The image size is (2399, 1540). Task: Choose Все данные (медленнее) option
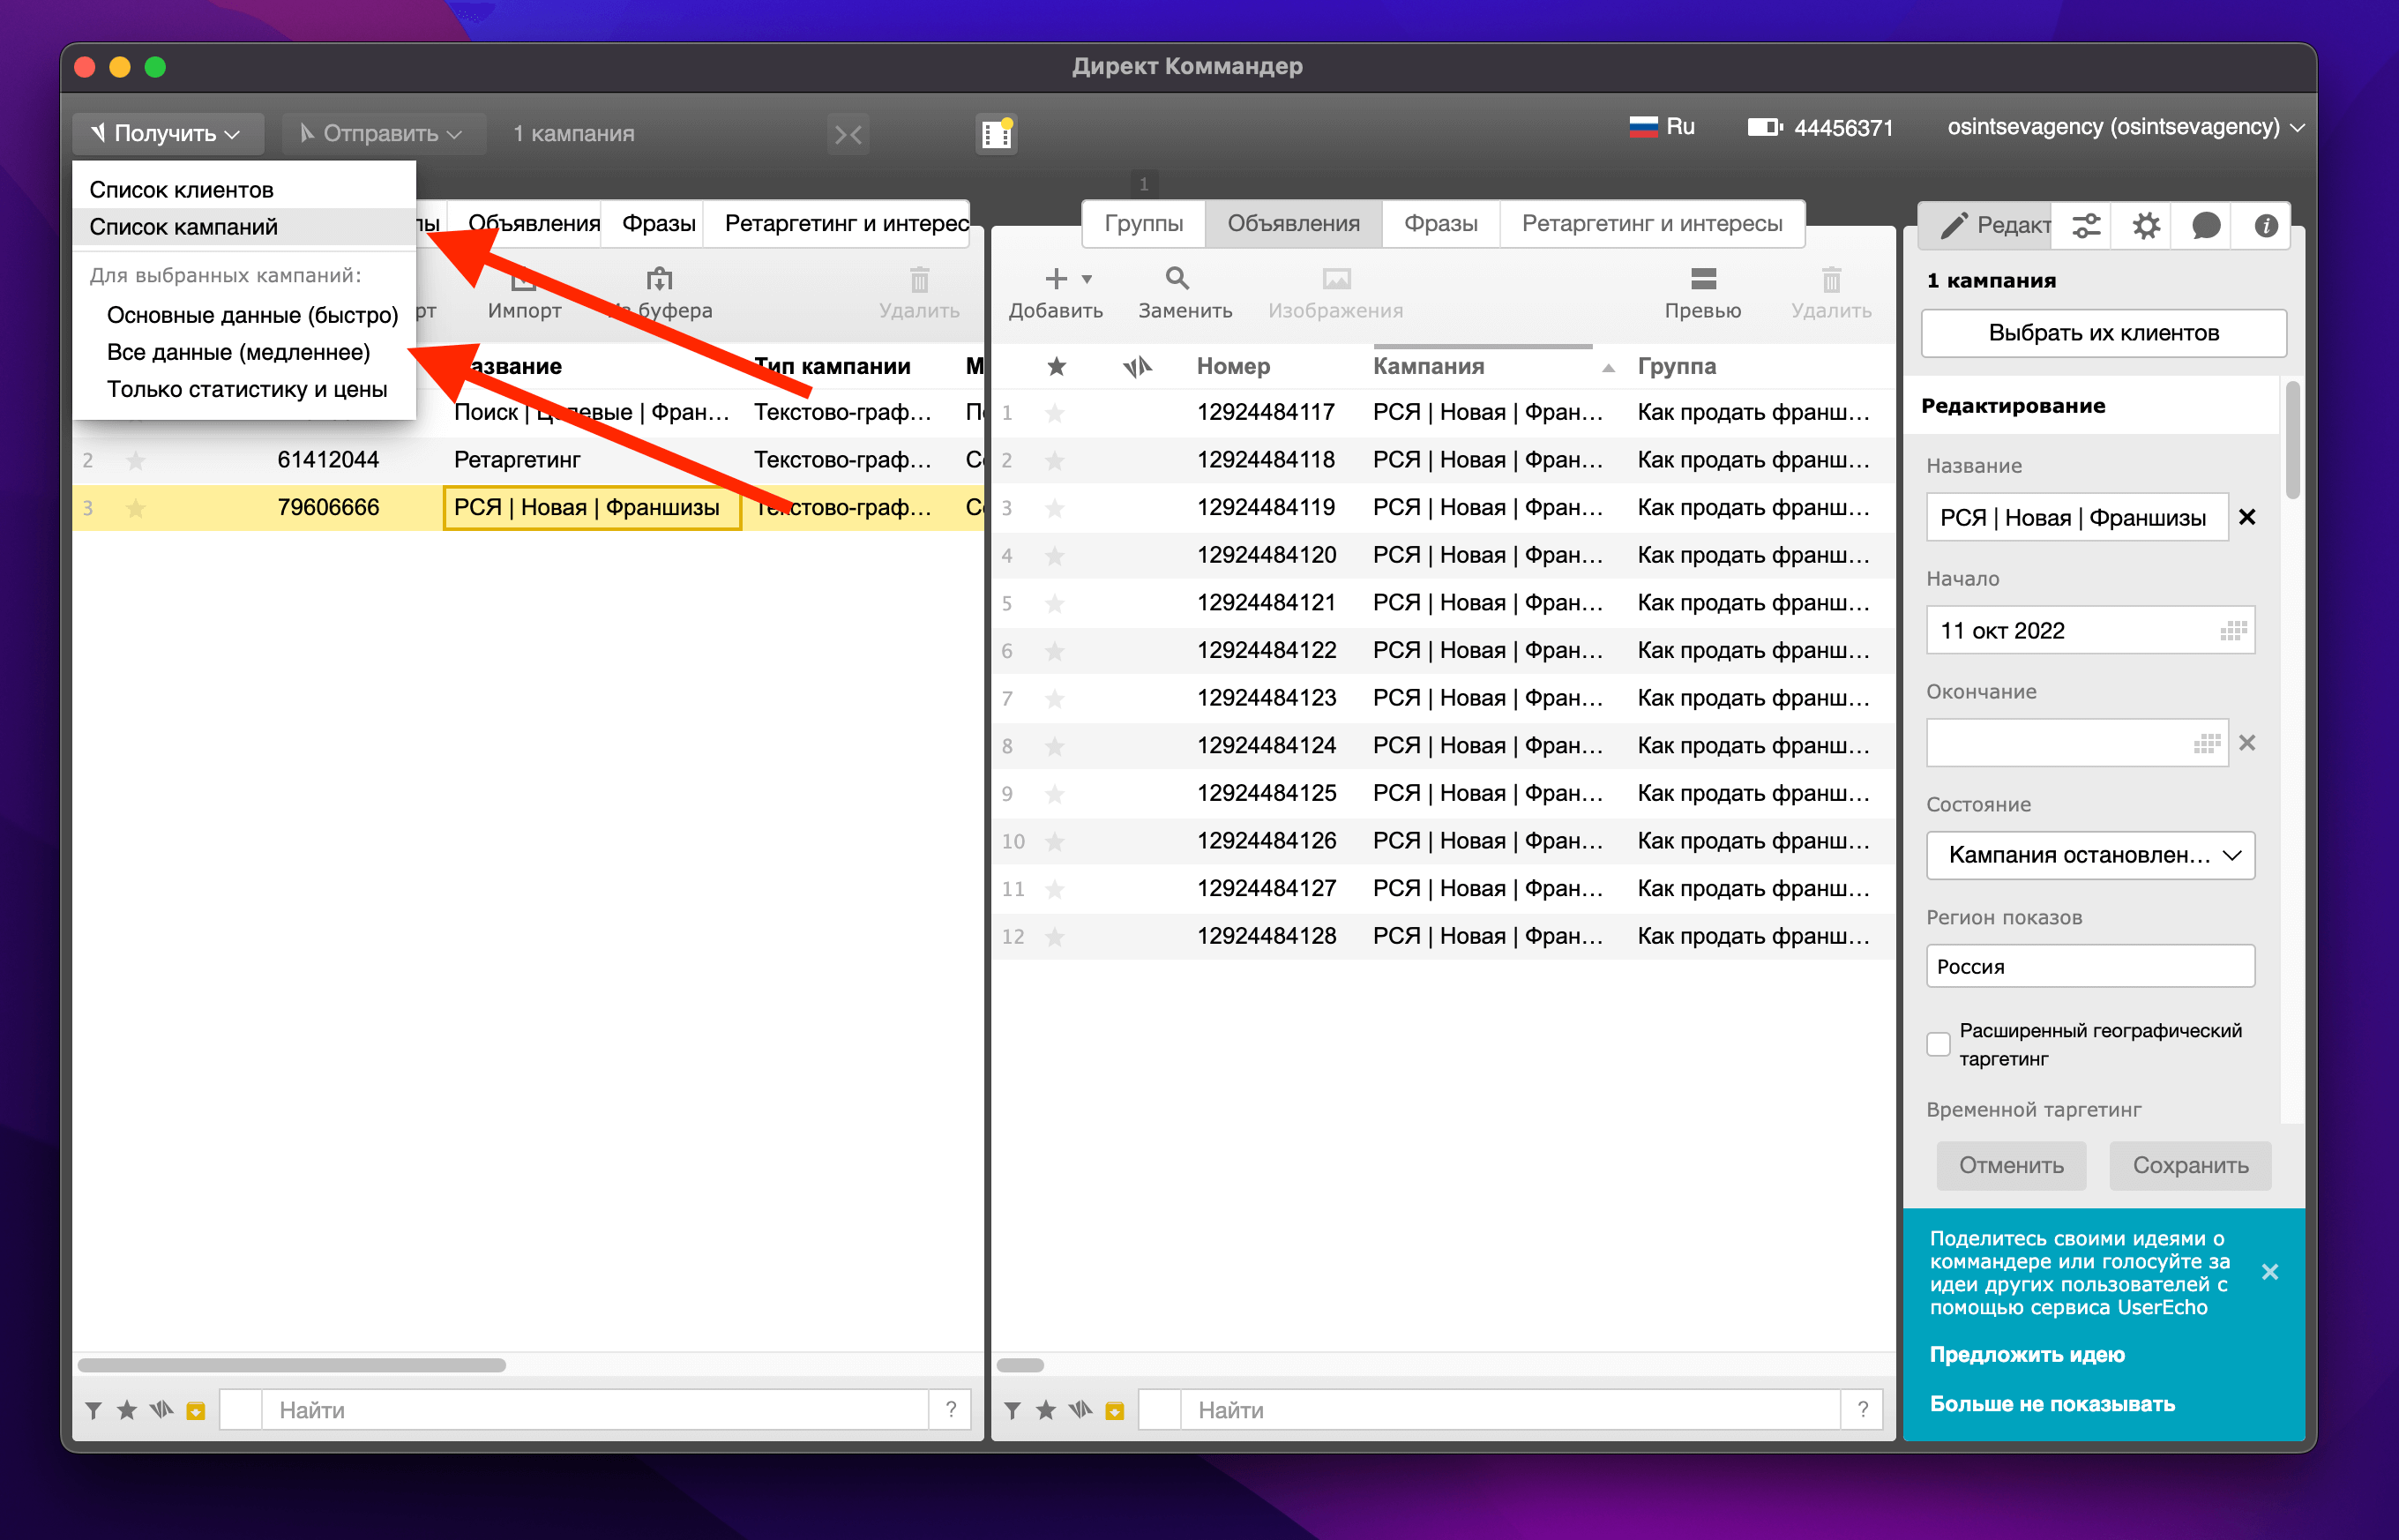coord(238,351)
